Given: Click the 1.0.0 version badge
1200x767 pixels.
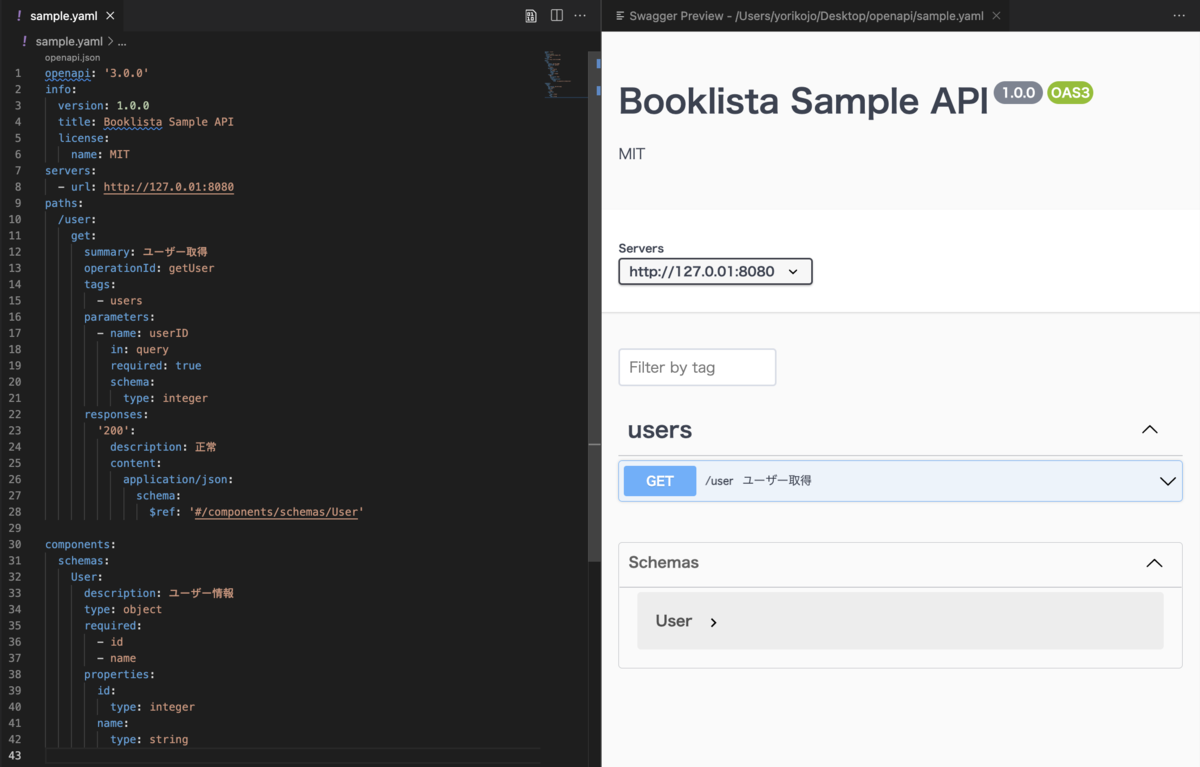Looking at the screenshot, I should [1018, 93].
